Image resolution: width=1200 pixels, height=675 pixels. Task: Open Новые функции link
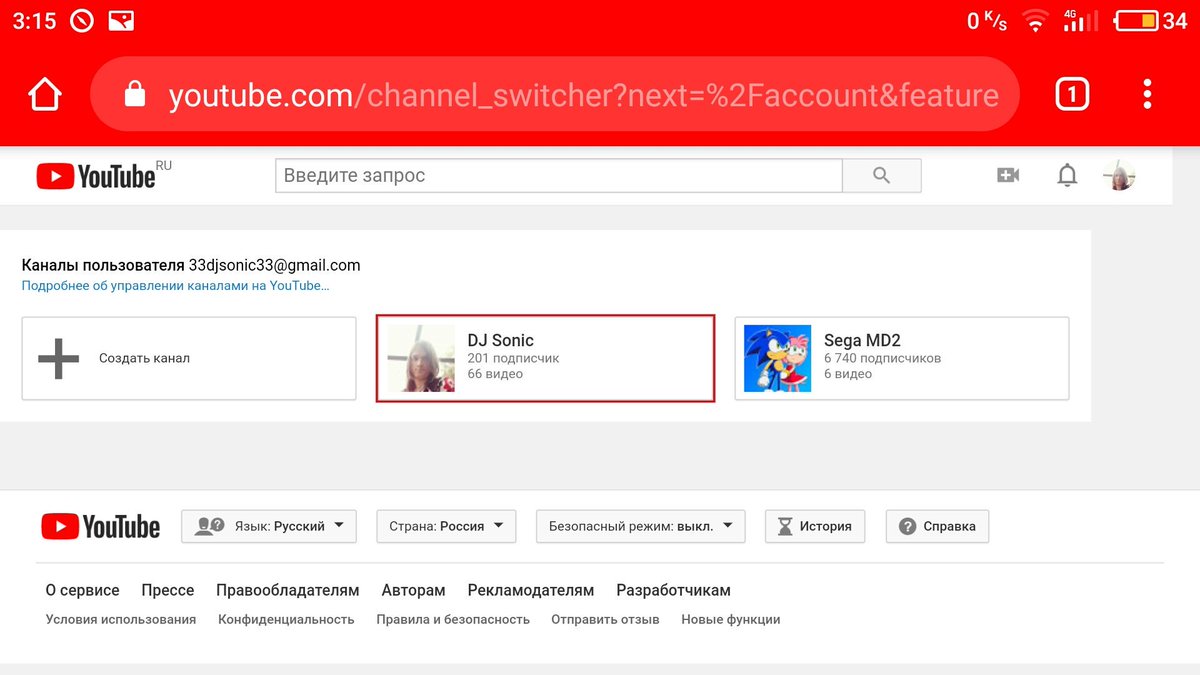[x=731, y=619]
